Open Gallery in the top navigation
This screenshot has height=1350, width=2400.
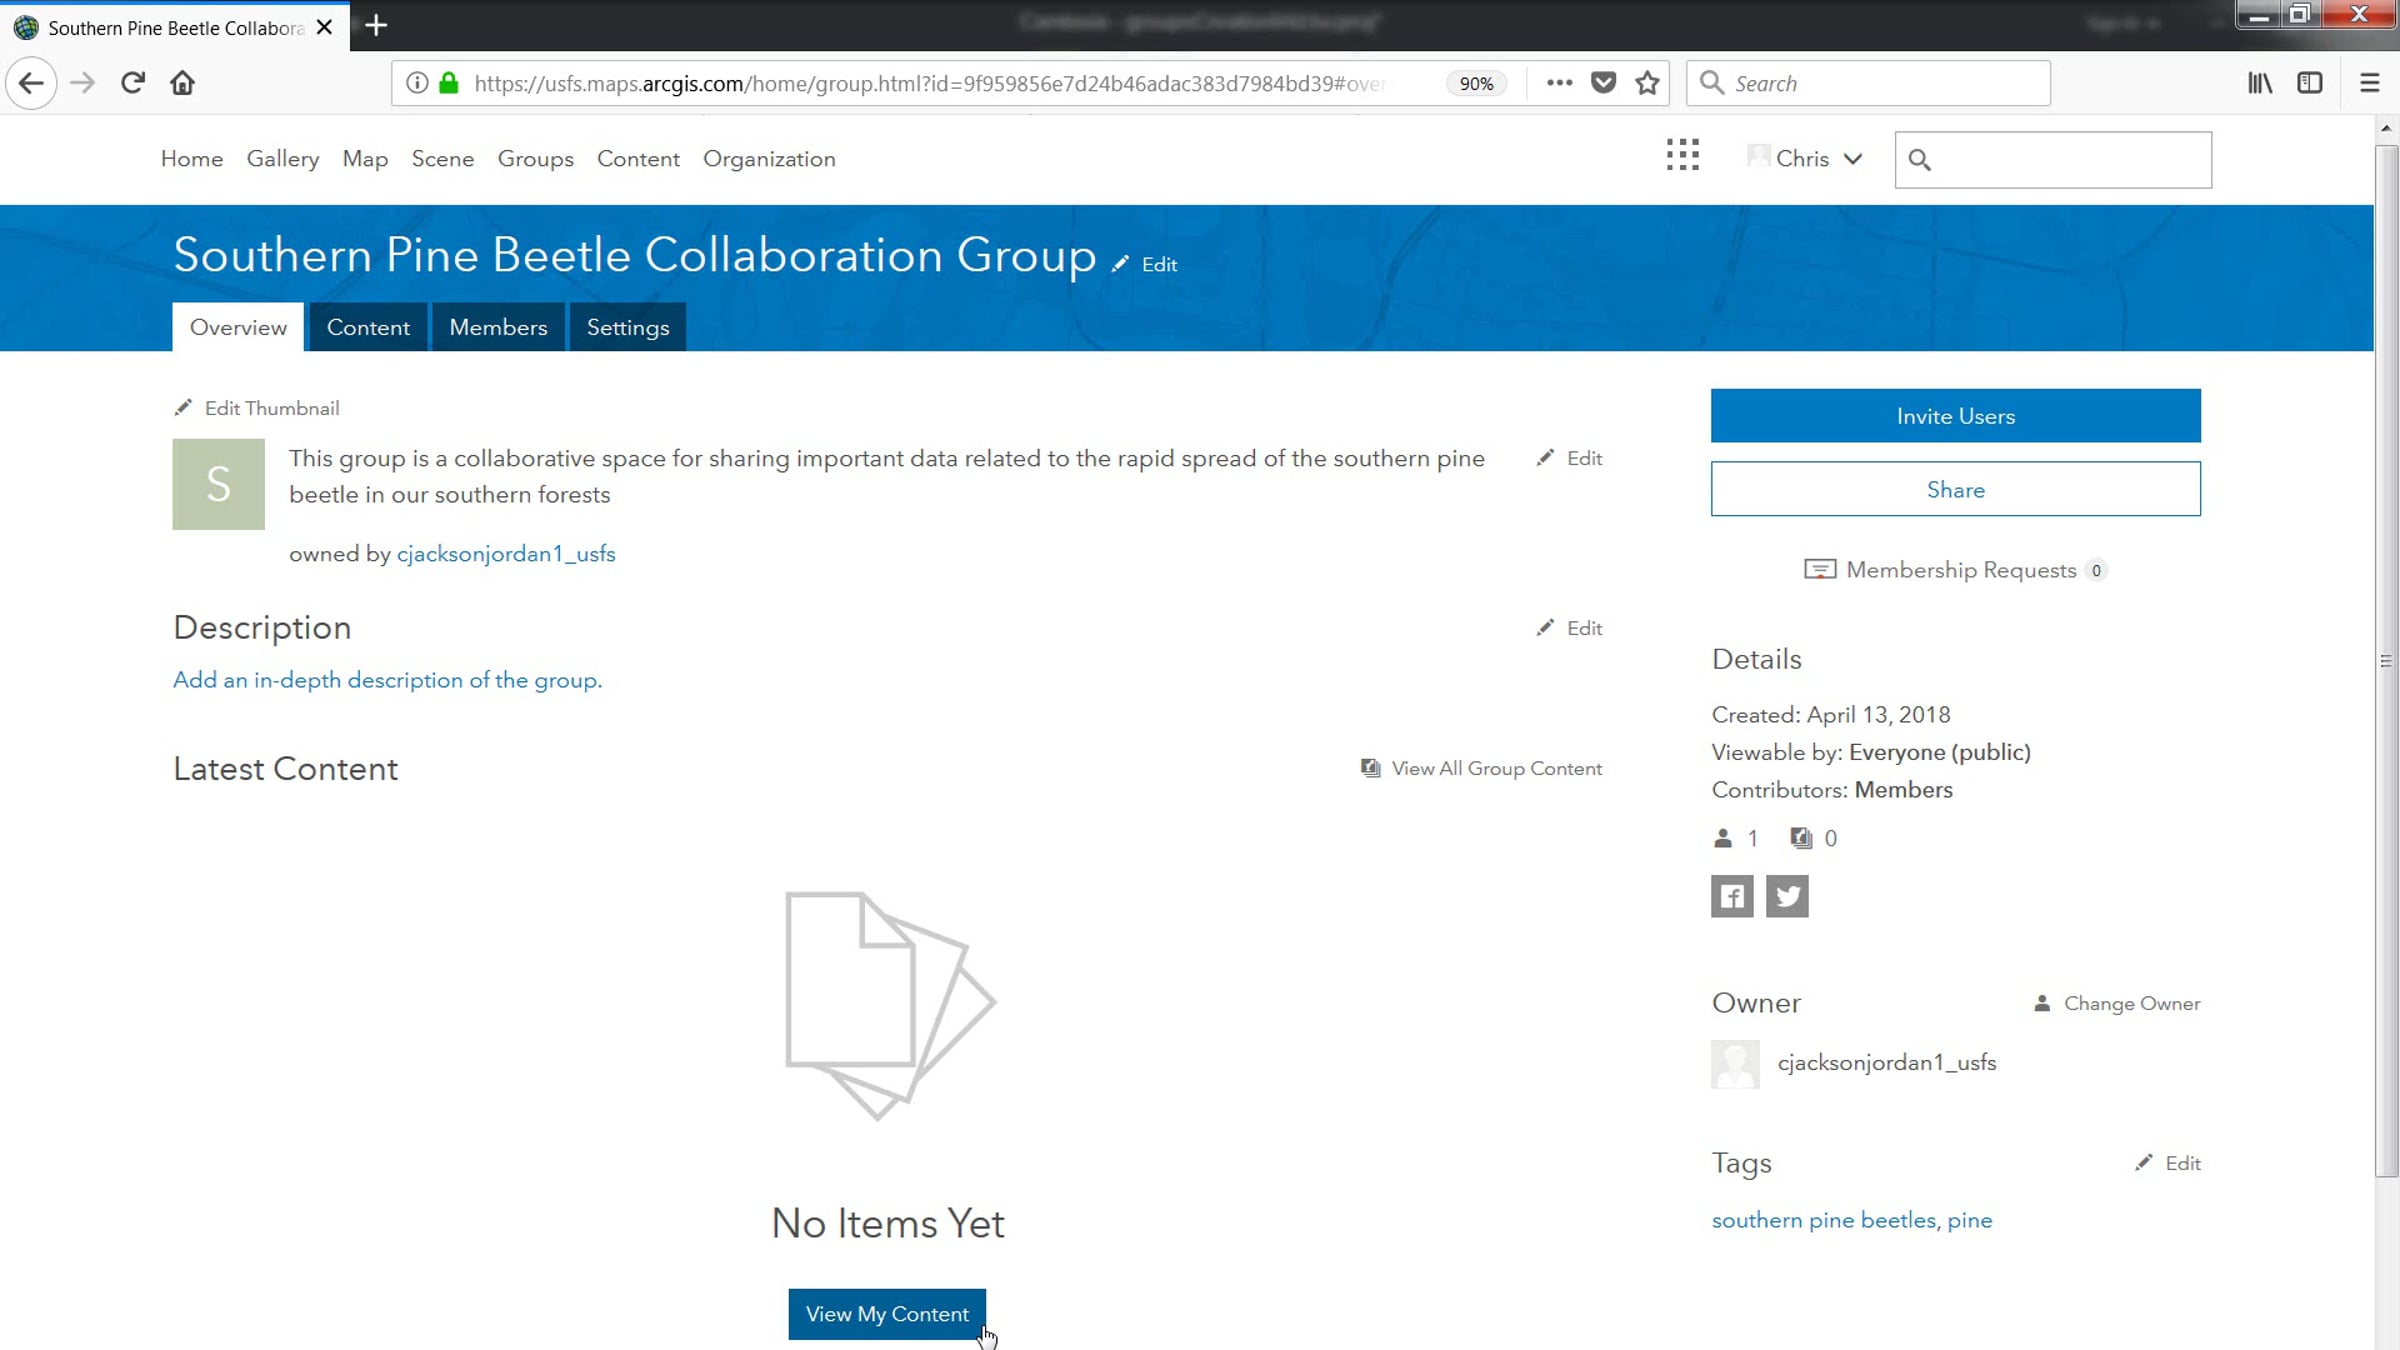(283, 159)
